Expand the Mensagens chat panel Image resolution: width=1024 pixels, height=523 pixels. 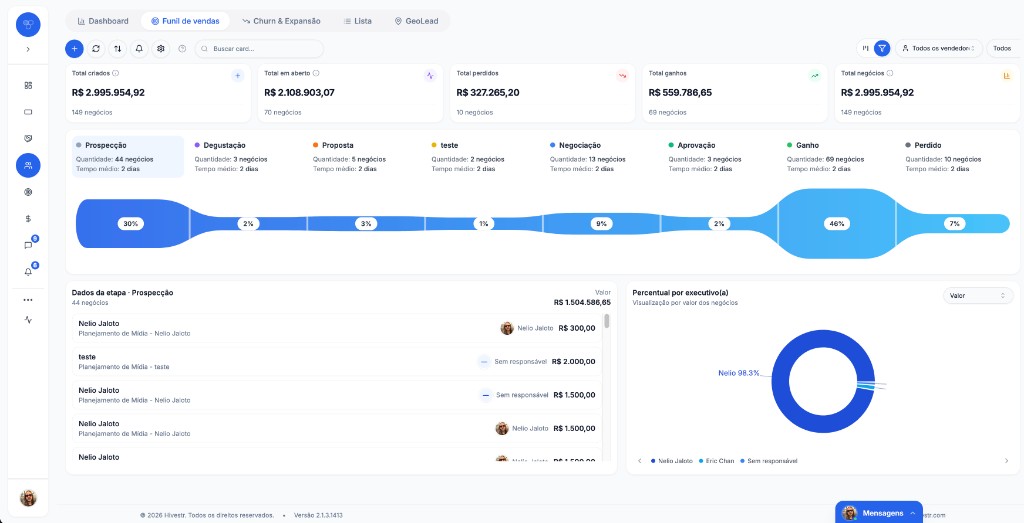pos(879,513)
